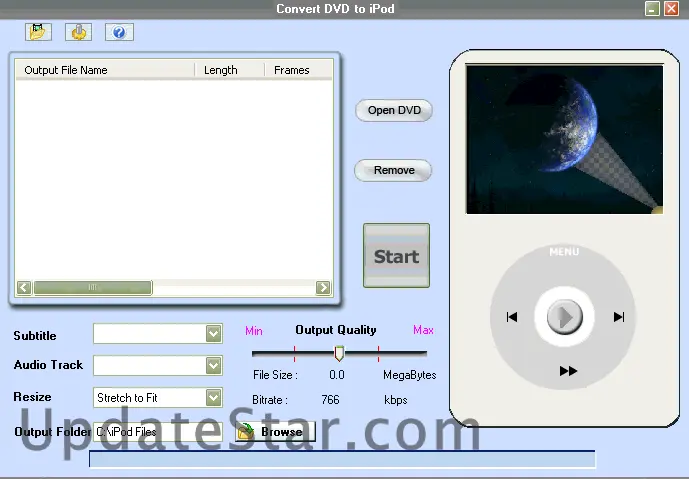This screenshot has height=479, width=689.
Task: Open the Resize dropdown showing Stretch to Fit
Action: click(214, 398)
